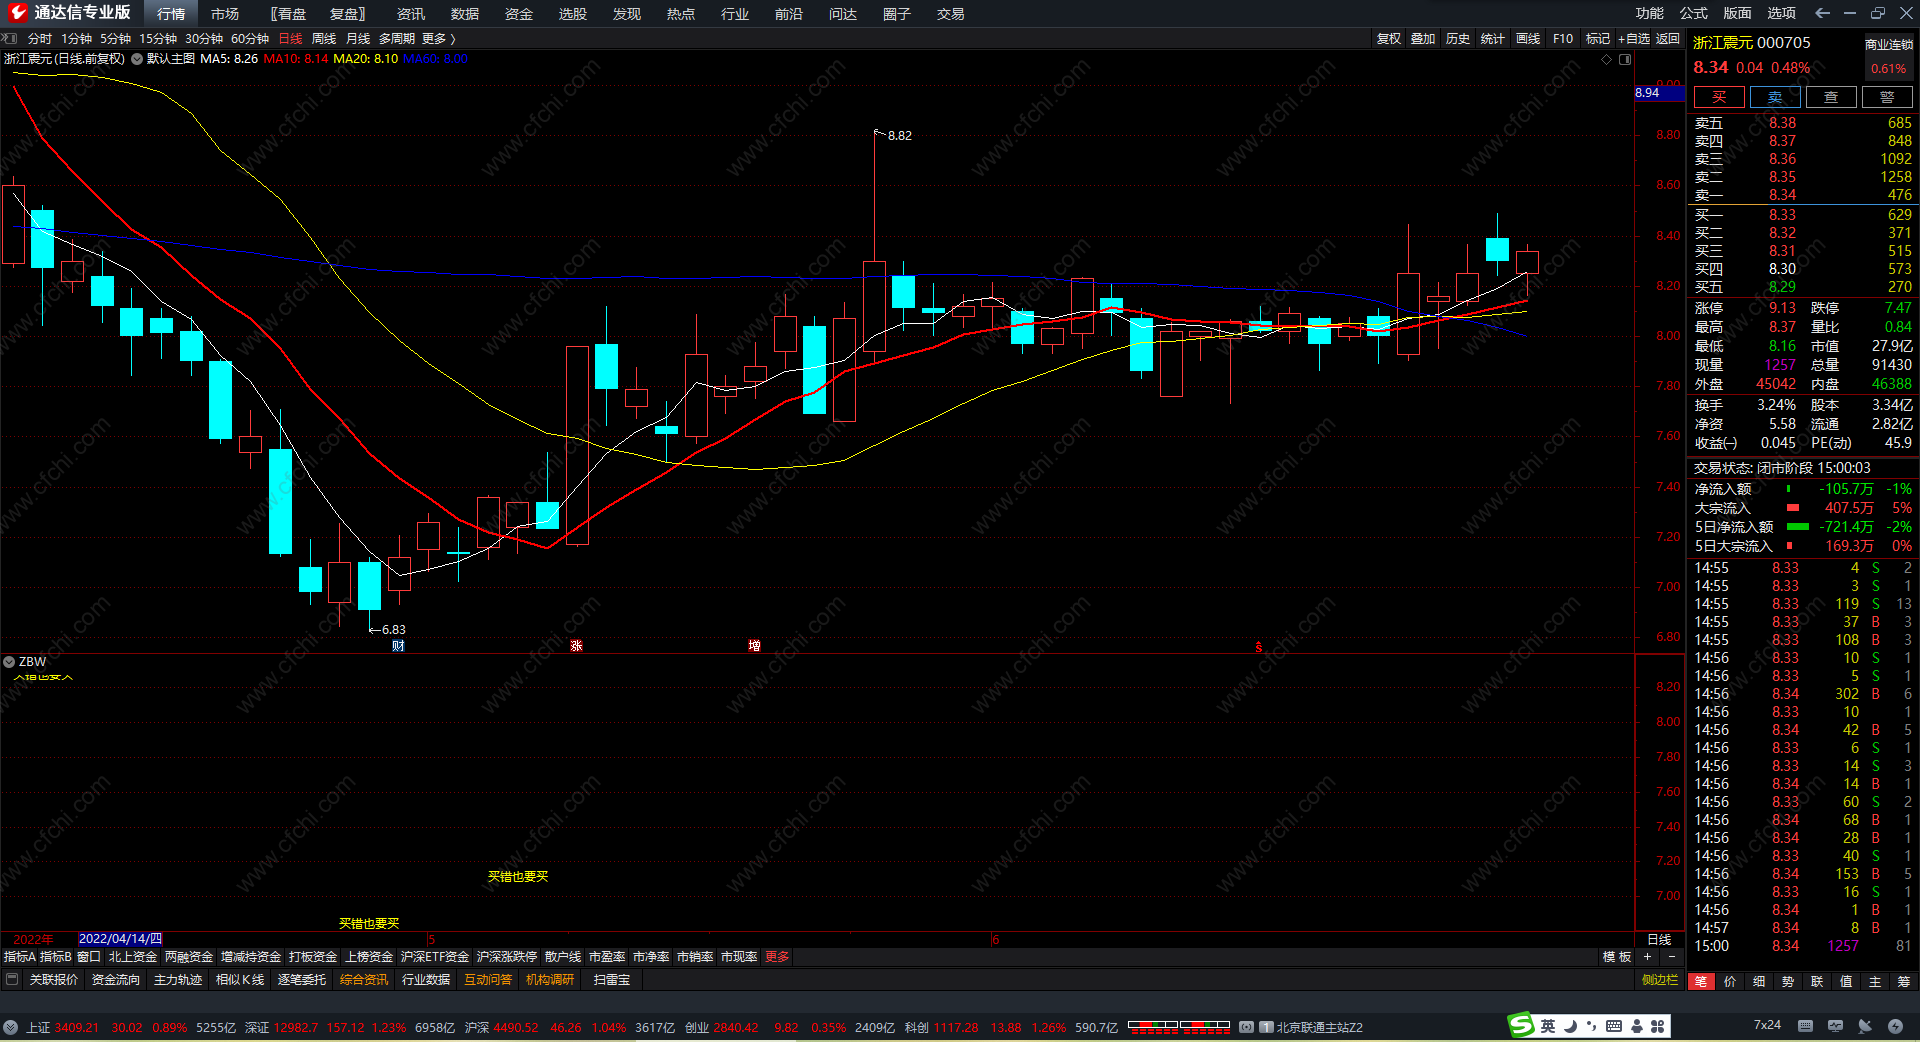Screen dimensions: 1920x1042
Task: Open the 指标B indicator selector
Action: pyautogui.click(x=56, y=957)
